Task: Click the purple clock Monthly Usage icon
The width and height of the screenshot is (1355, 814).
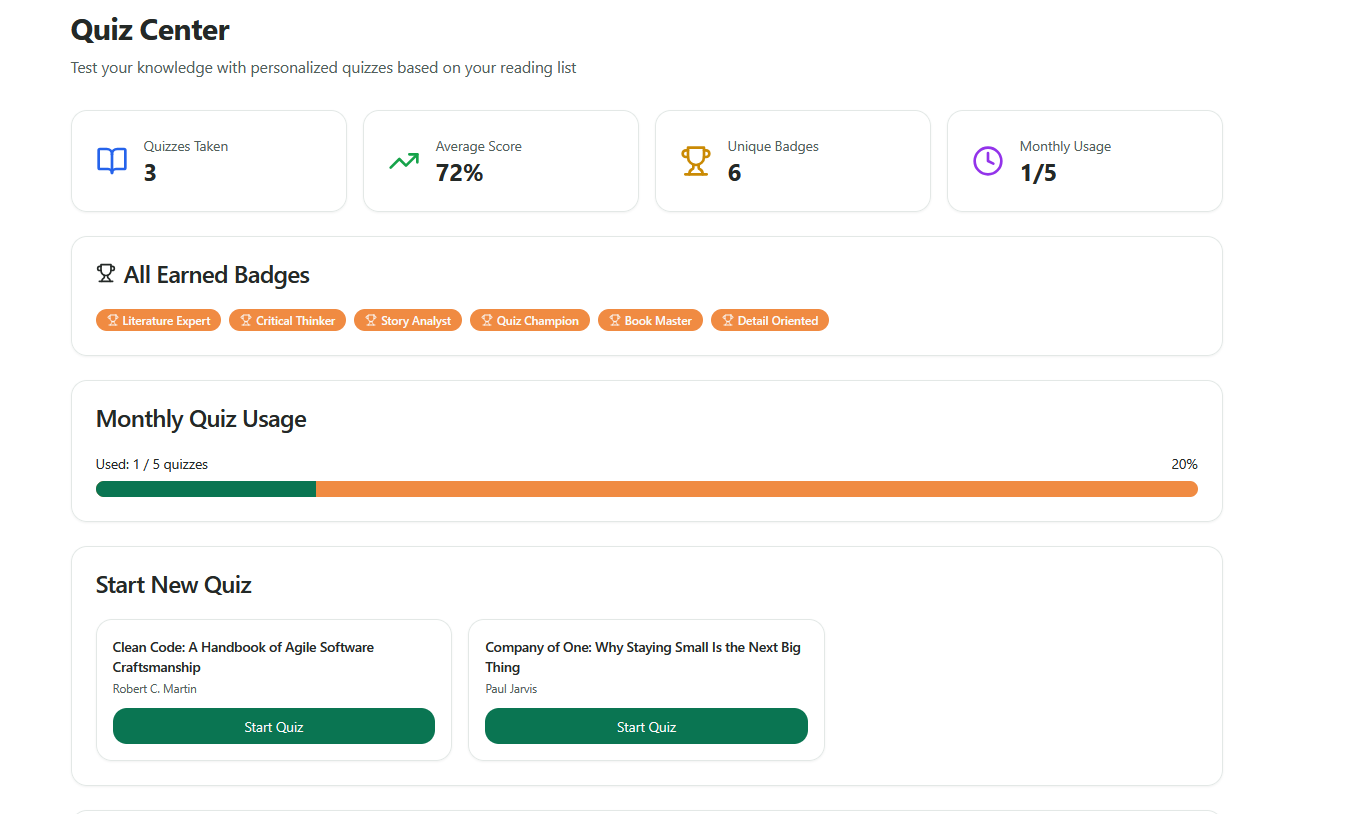Action: tap(988, 161)
